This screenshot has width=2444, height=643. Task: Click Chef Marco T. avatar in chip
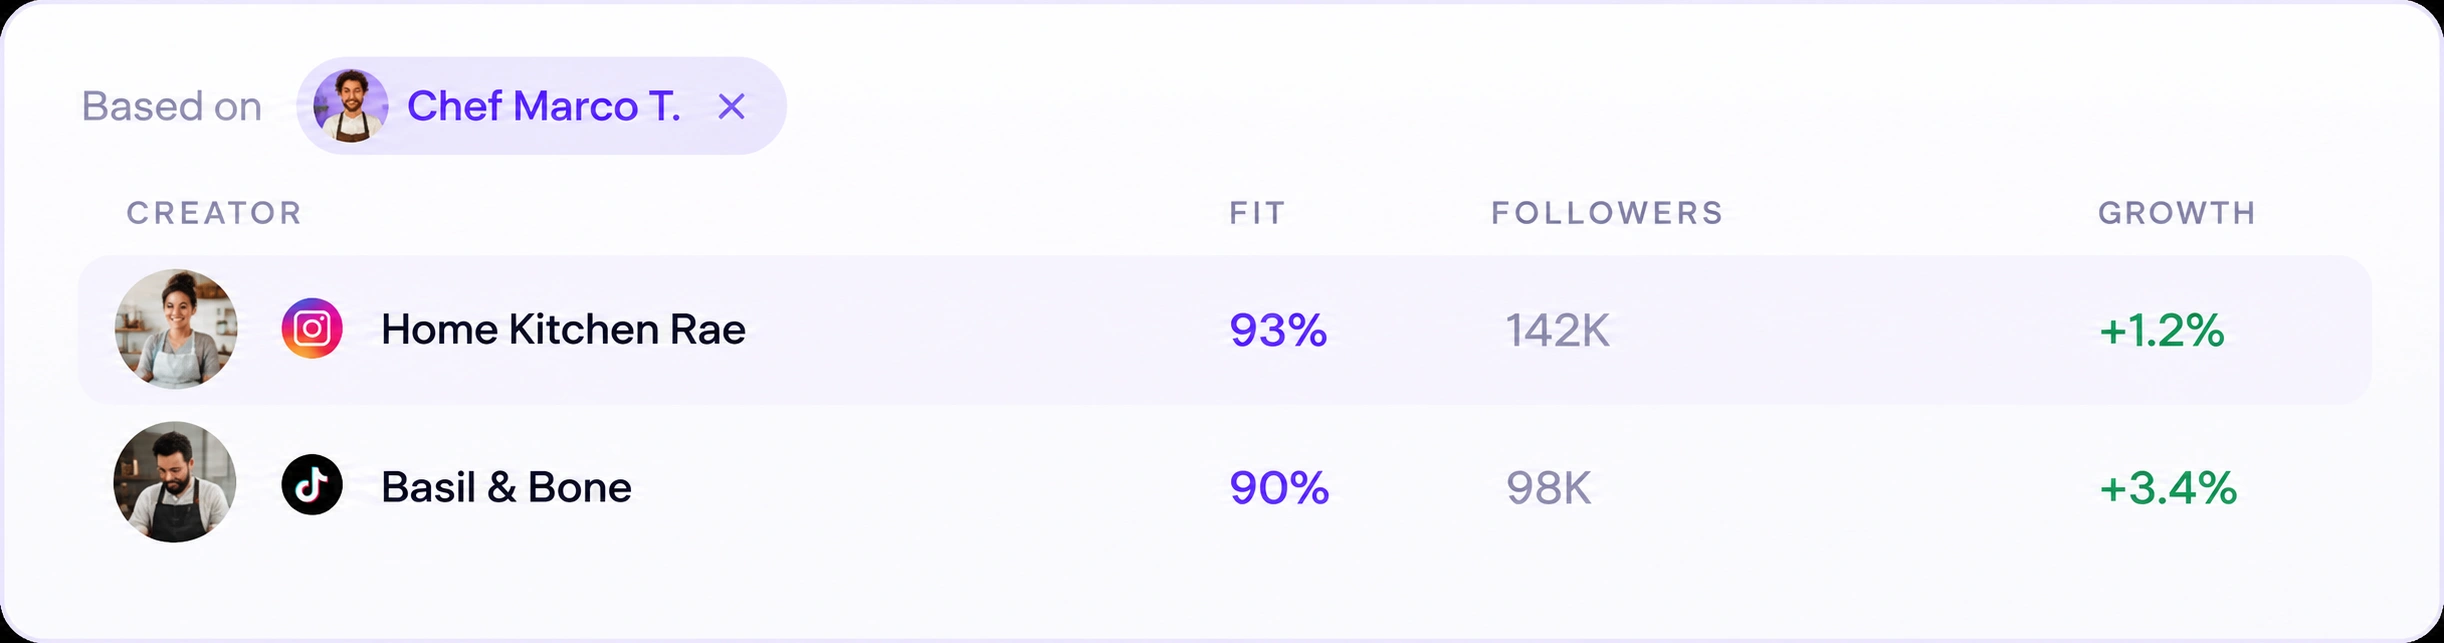pyautogui.click(x=350, y=106)
